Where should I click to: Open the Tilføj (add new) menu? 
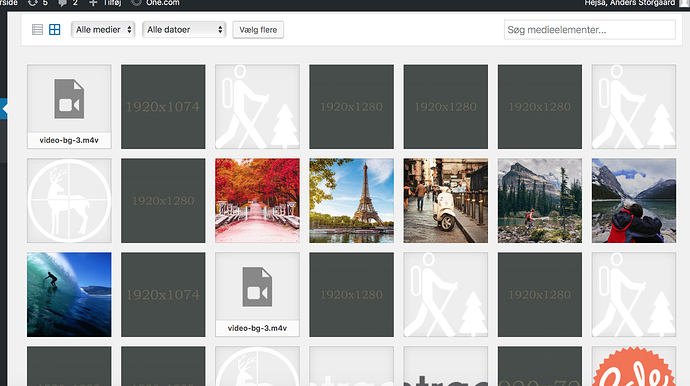point(105,3)
